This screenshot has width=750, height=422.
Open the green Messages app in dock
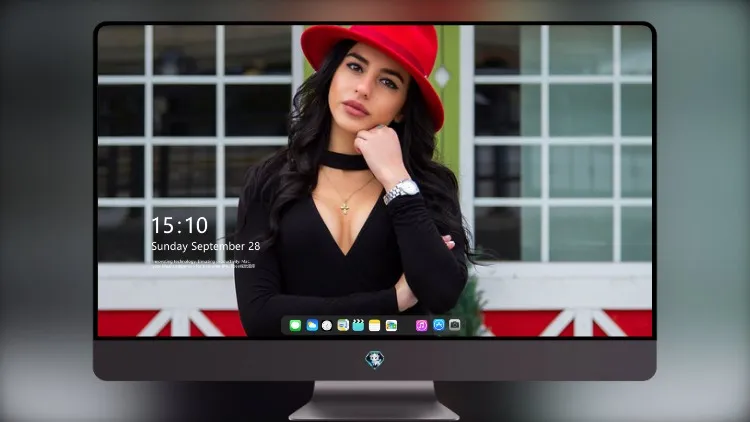click(x=295, y=325)
